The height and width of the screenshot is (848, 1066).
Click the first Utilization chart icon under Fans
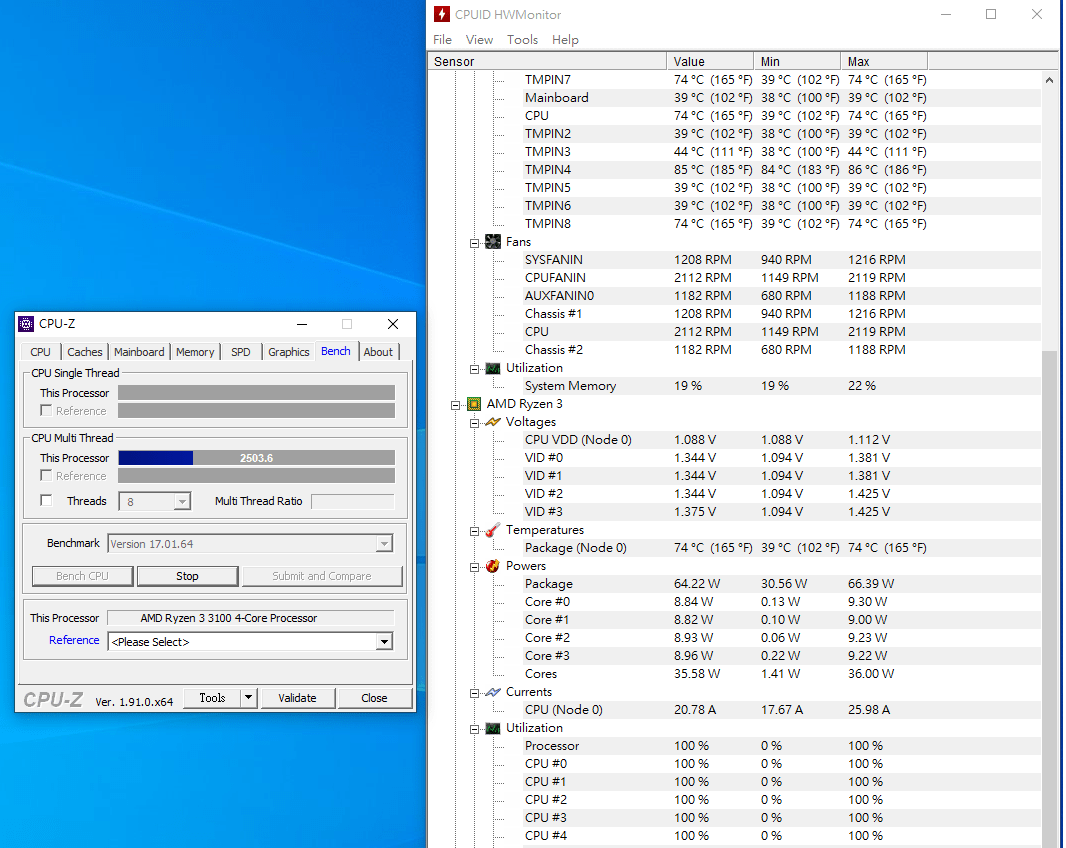tap(493, 369)
